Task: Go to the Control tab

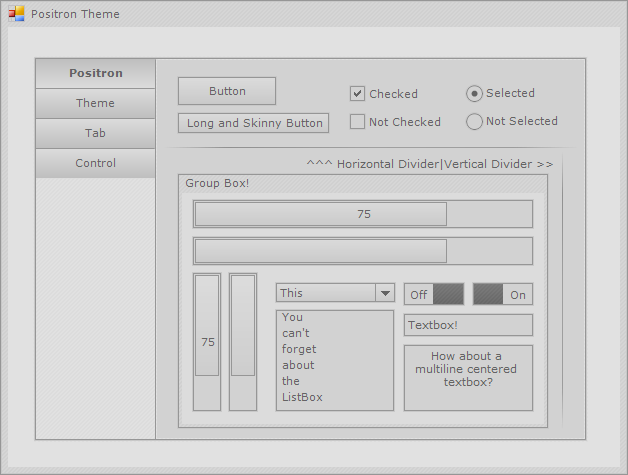Action: pos(96,163)
